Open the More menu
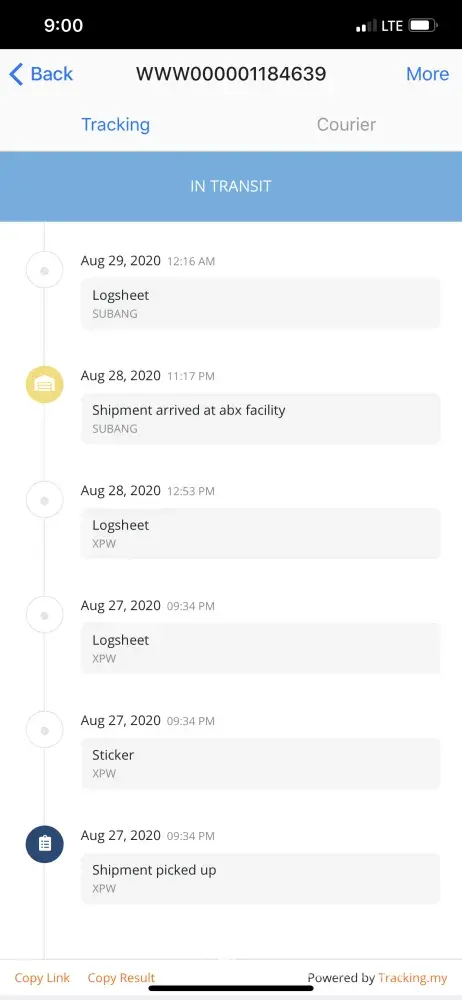Image resolution: width=462 pixels, height=1000 pixels. click(428, 74)
